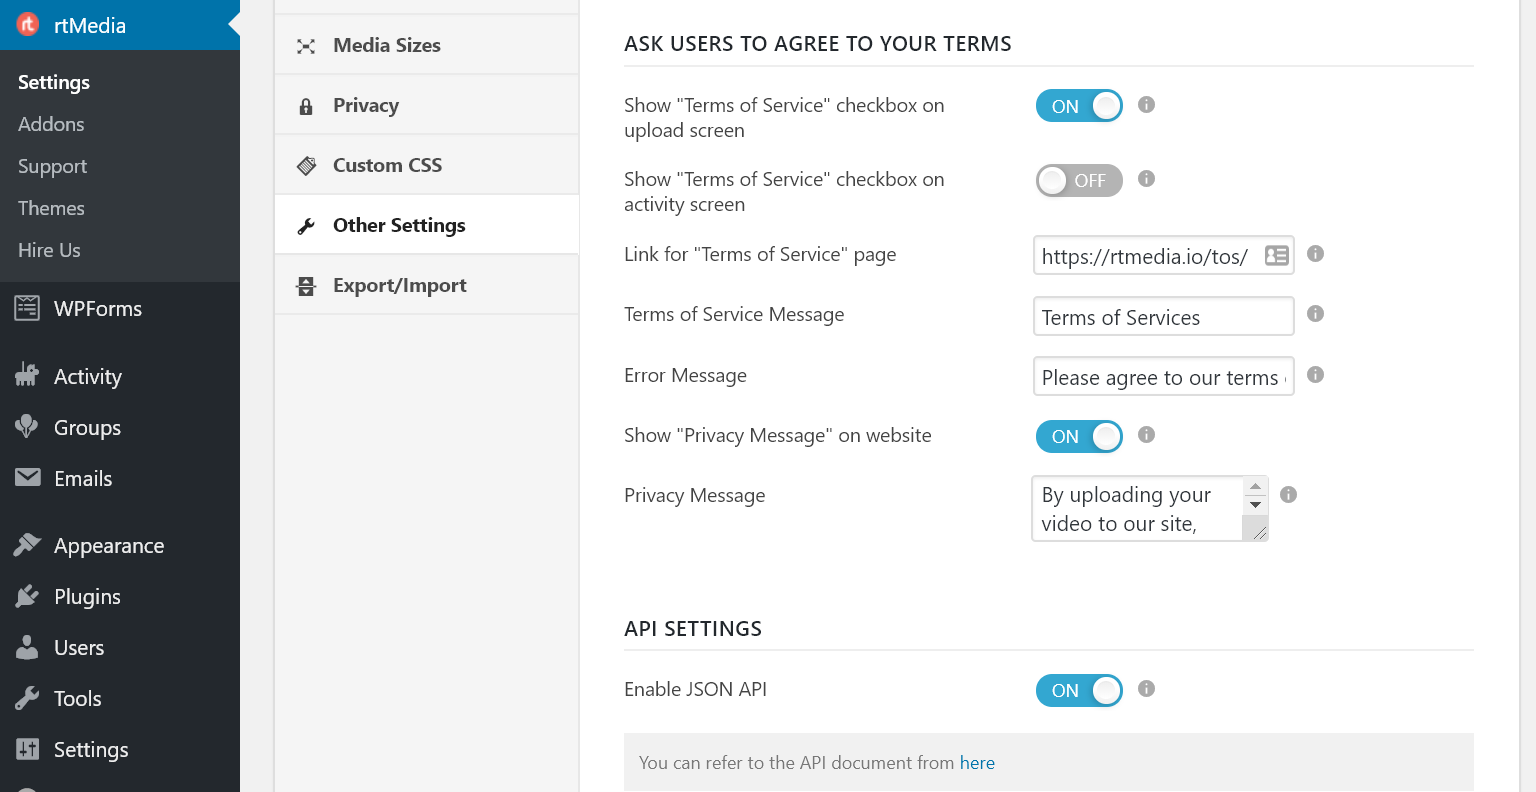Click the Export/Import icon
The height and width of the screenshot is (792, 1536).
click(306, 285)
